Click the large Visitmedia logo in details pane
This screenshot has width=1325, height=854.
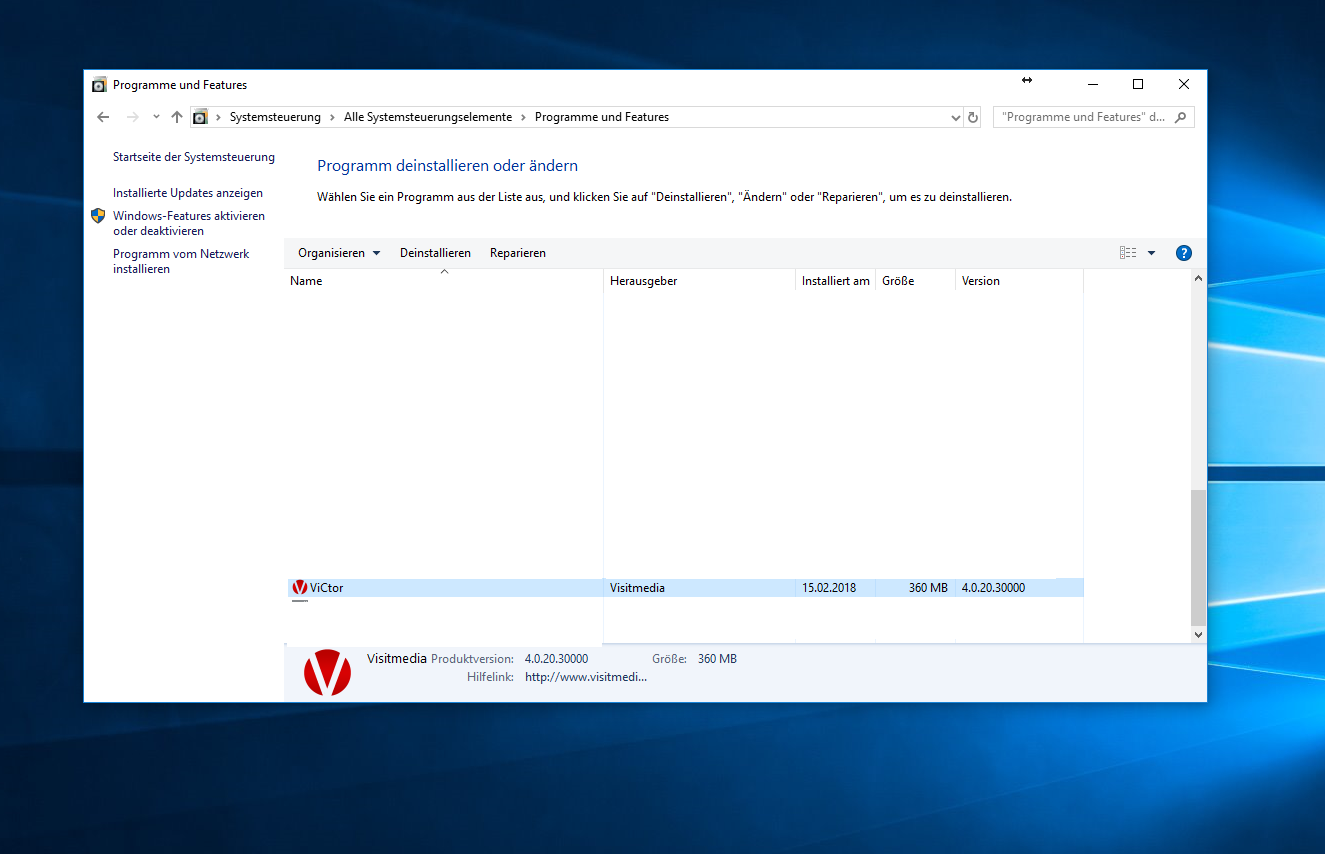tap(327, 672)
